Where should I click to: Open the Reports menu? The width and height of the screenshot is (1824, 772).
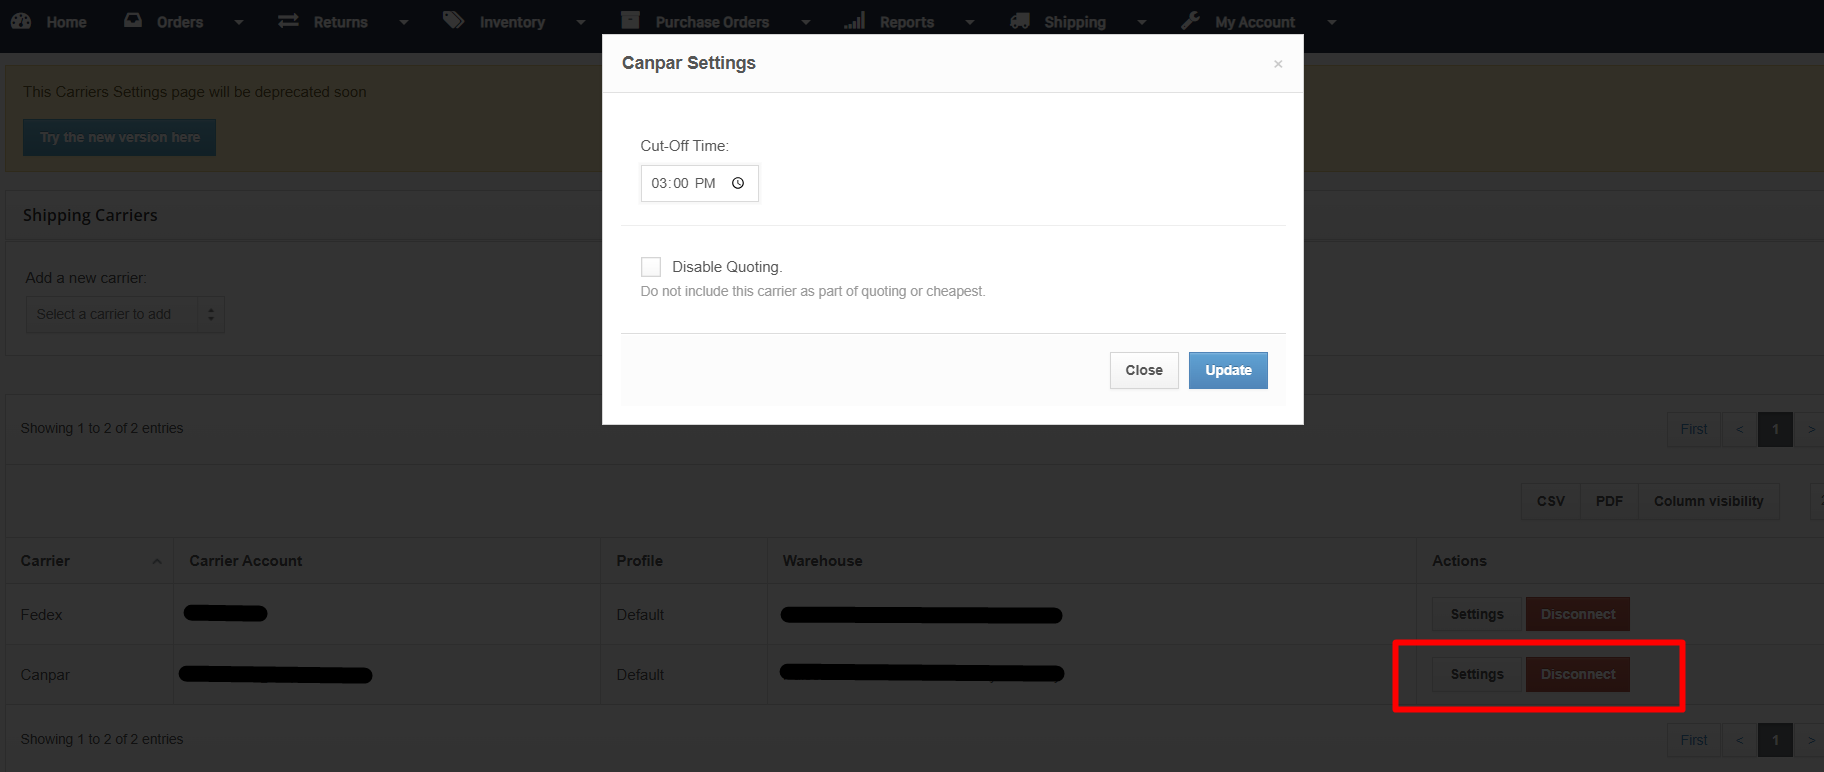pyautogui.click(x=906, y=22)
